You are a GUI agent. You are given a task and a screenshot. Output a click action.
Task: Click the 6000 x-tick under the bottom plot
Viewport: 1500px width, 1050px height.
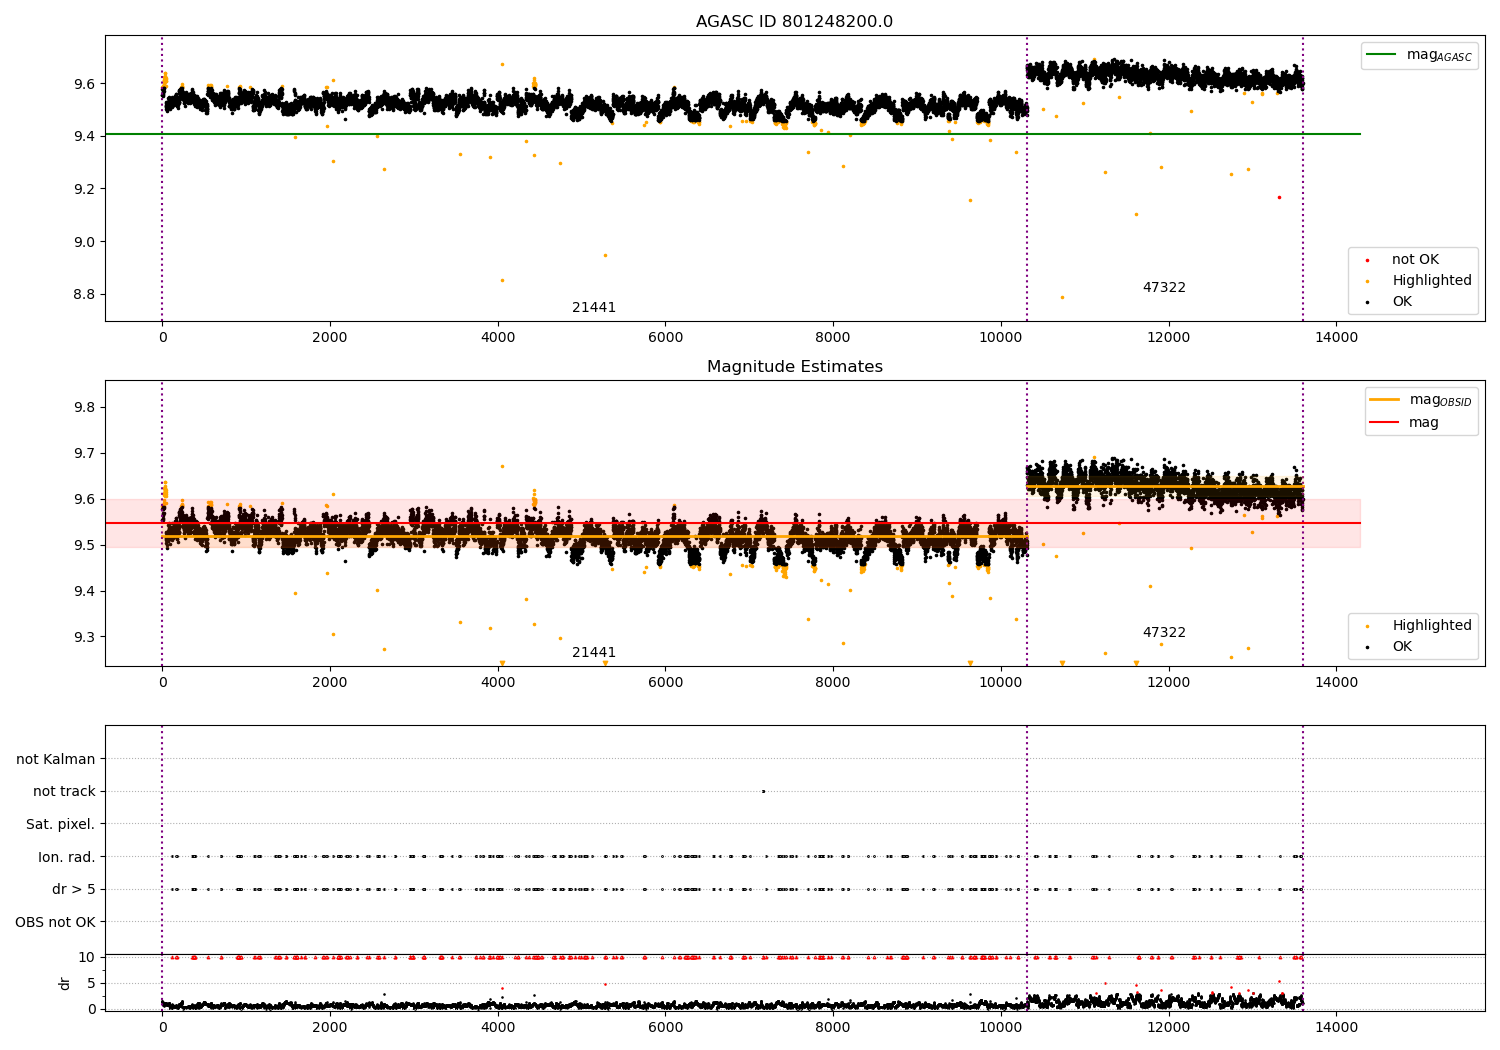click(665, 1028)
